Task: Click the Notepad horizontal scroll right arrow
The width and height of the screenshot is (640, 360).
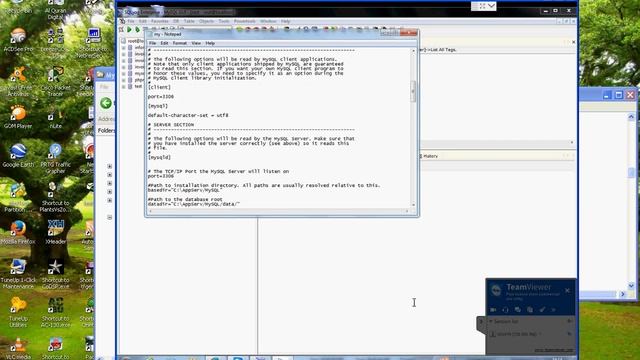Action: coord(407,211)
